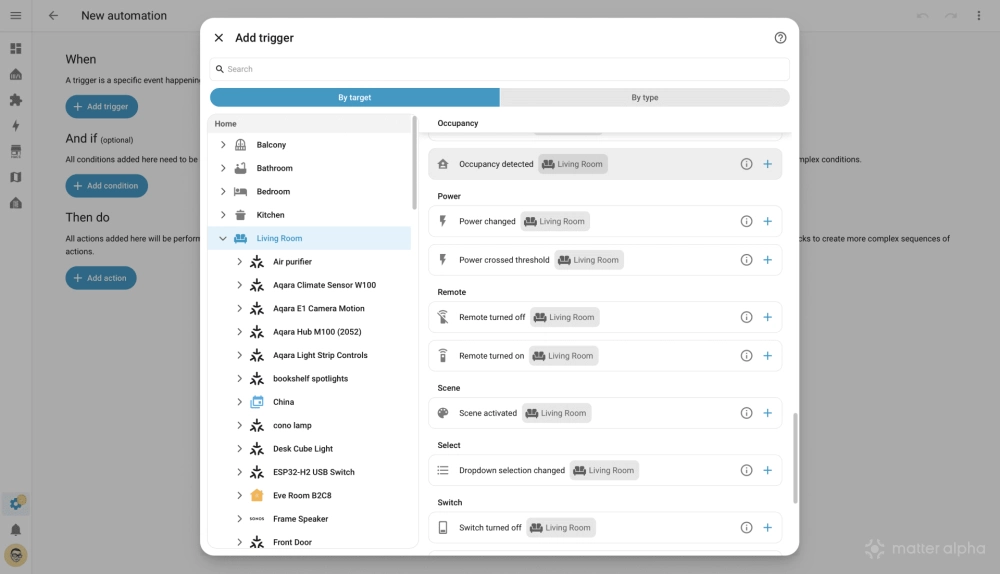This screenshot has height=574, width=1000.
Task: Add Dropdown selection changed trigger
Action: coord(768,470)
